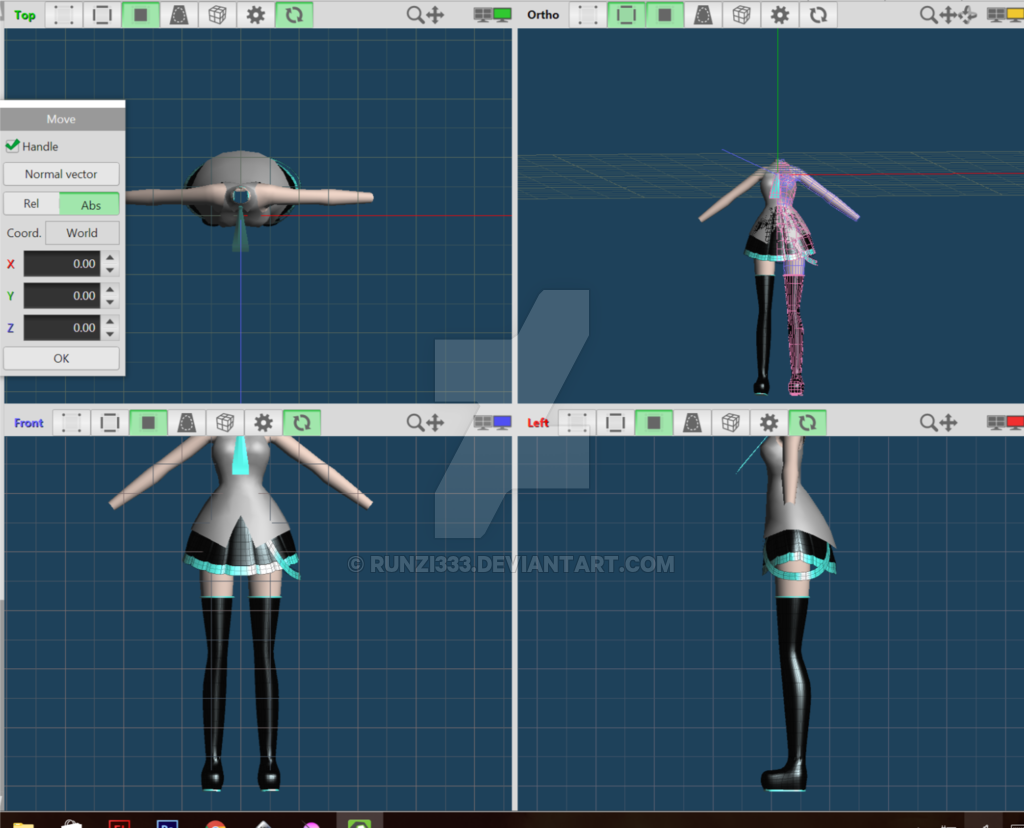1024x828 pixels.
Task: Click the Normal vector button
Action: [61, 174]
